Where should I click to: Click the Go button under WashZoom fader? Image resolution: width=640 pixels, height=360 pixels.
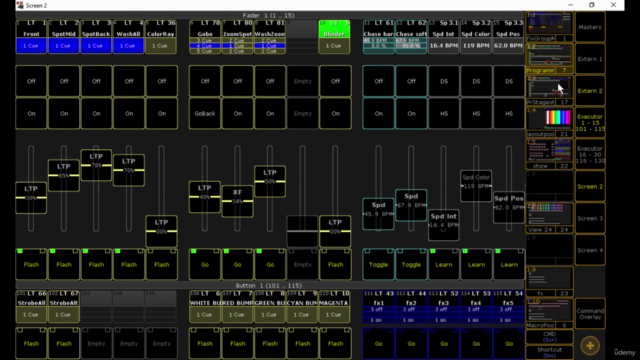[x=270, y=264]
